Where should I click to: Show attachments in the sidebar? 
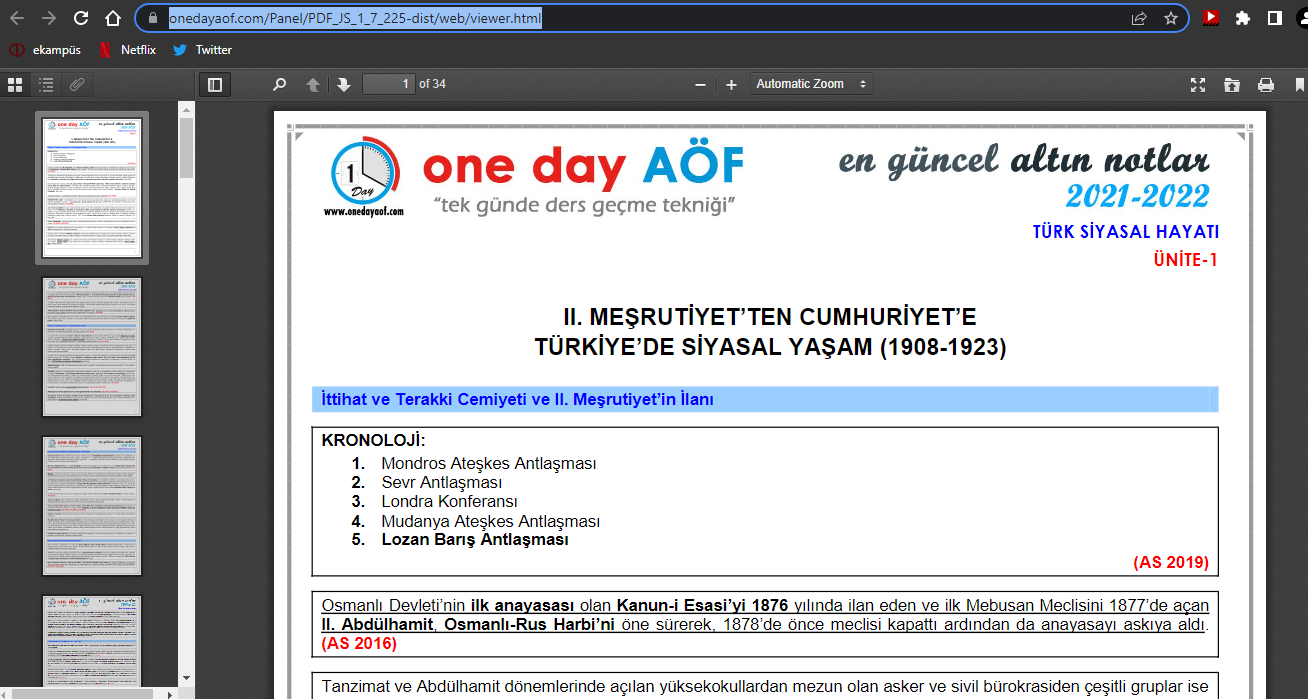pyautogui.click(x=77, y=85)
